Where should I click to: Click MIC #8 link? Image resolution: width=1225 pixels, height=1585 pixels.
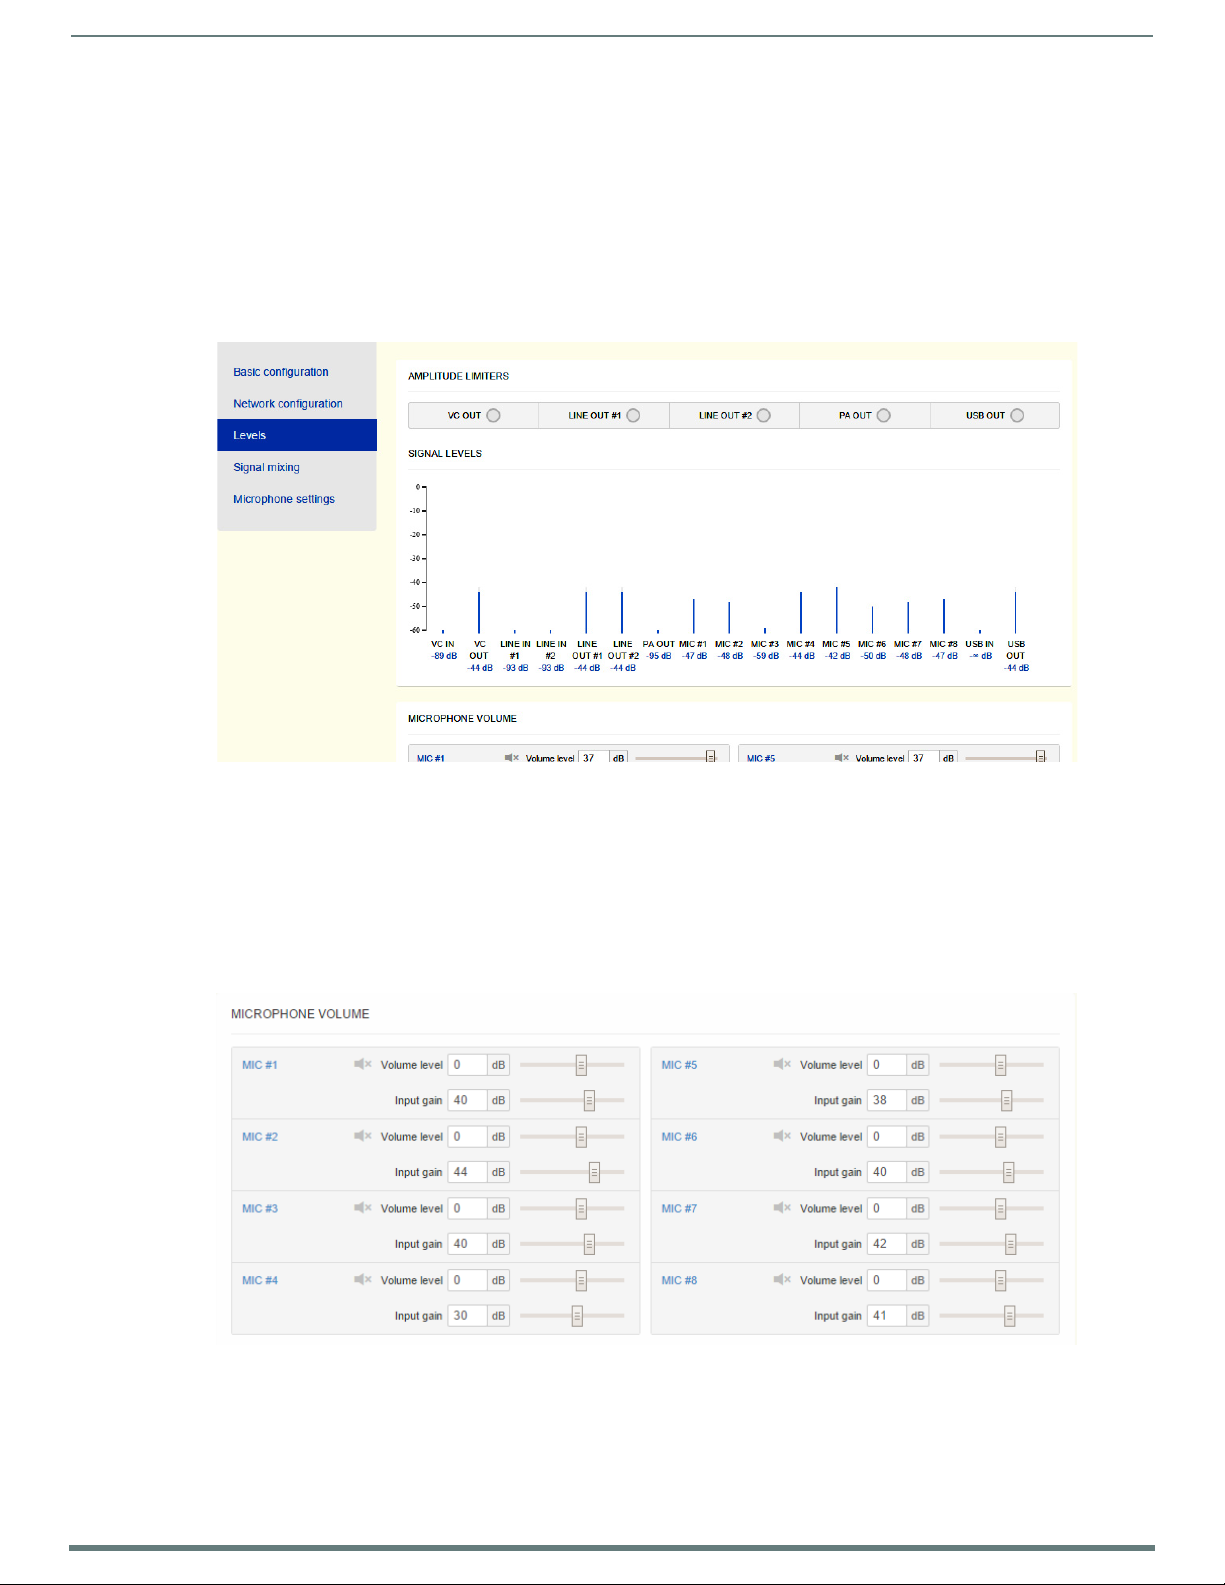[x=679, y=1281]
